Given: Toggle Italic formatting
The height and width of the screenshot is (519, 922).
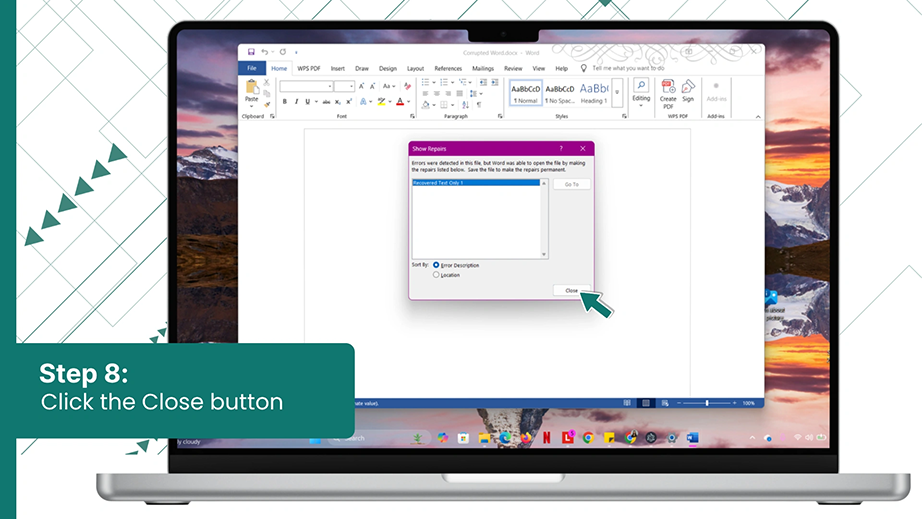Looking at the screenshot, I should click(296, 102).
